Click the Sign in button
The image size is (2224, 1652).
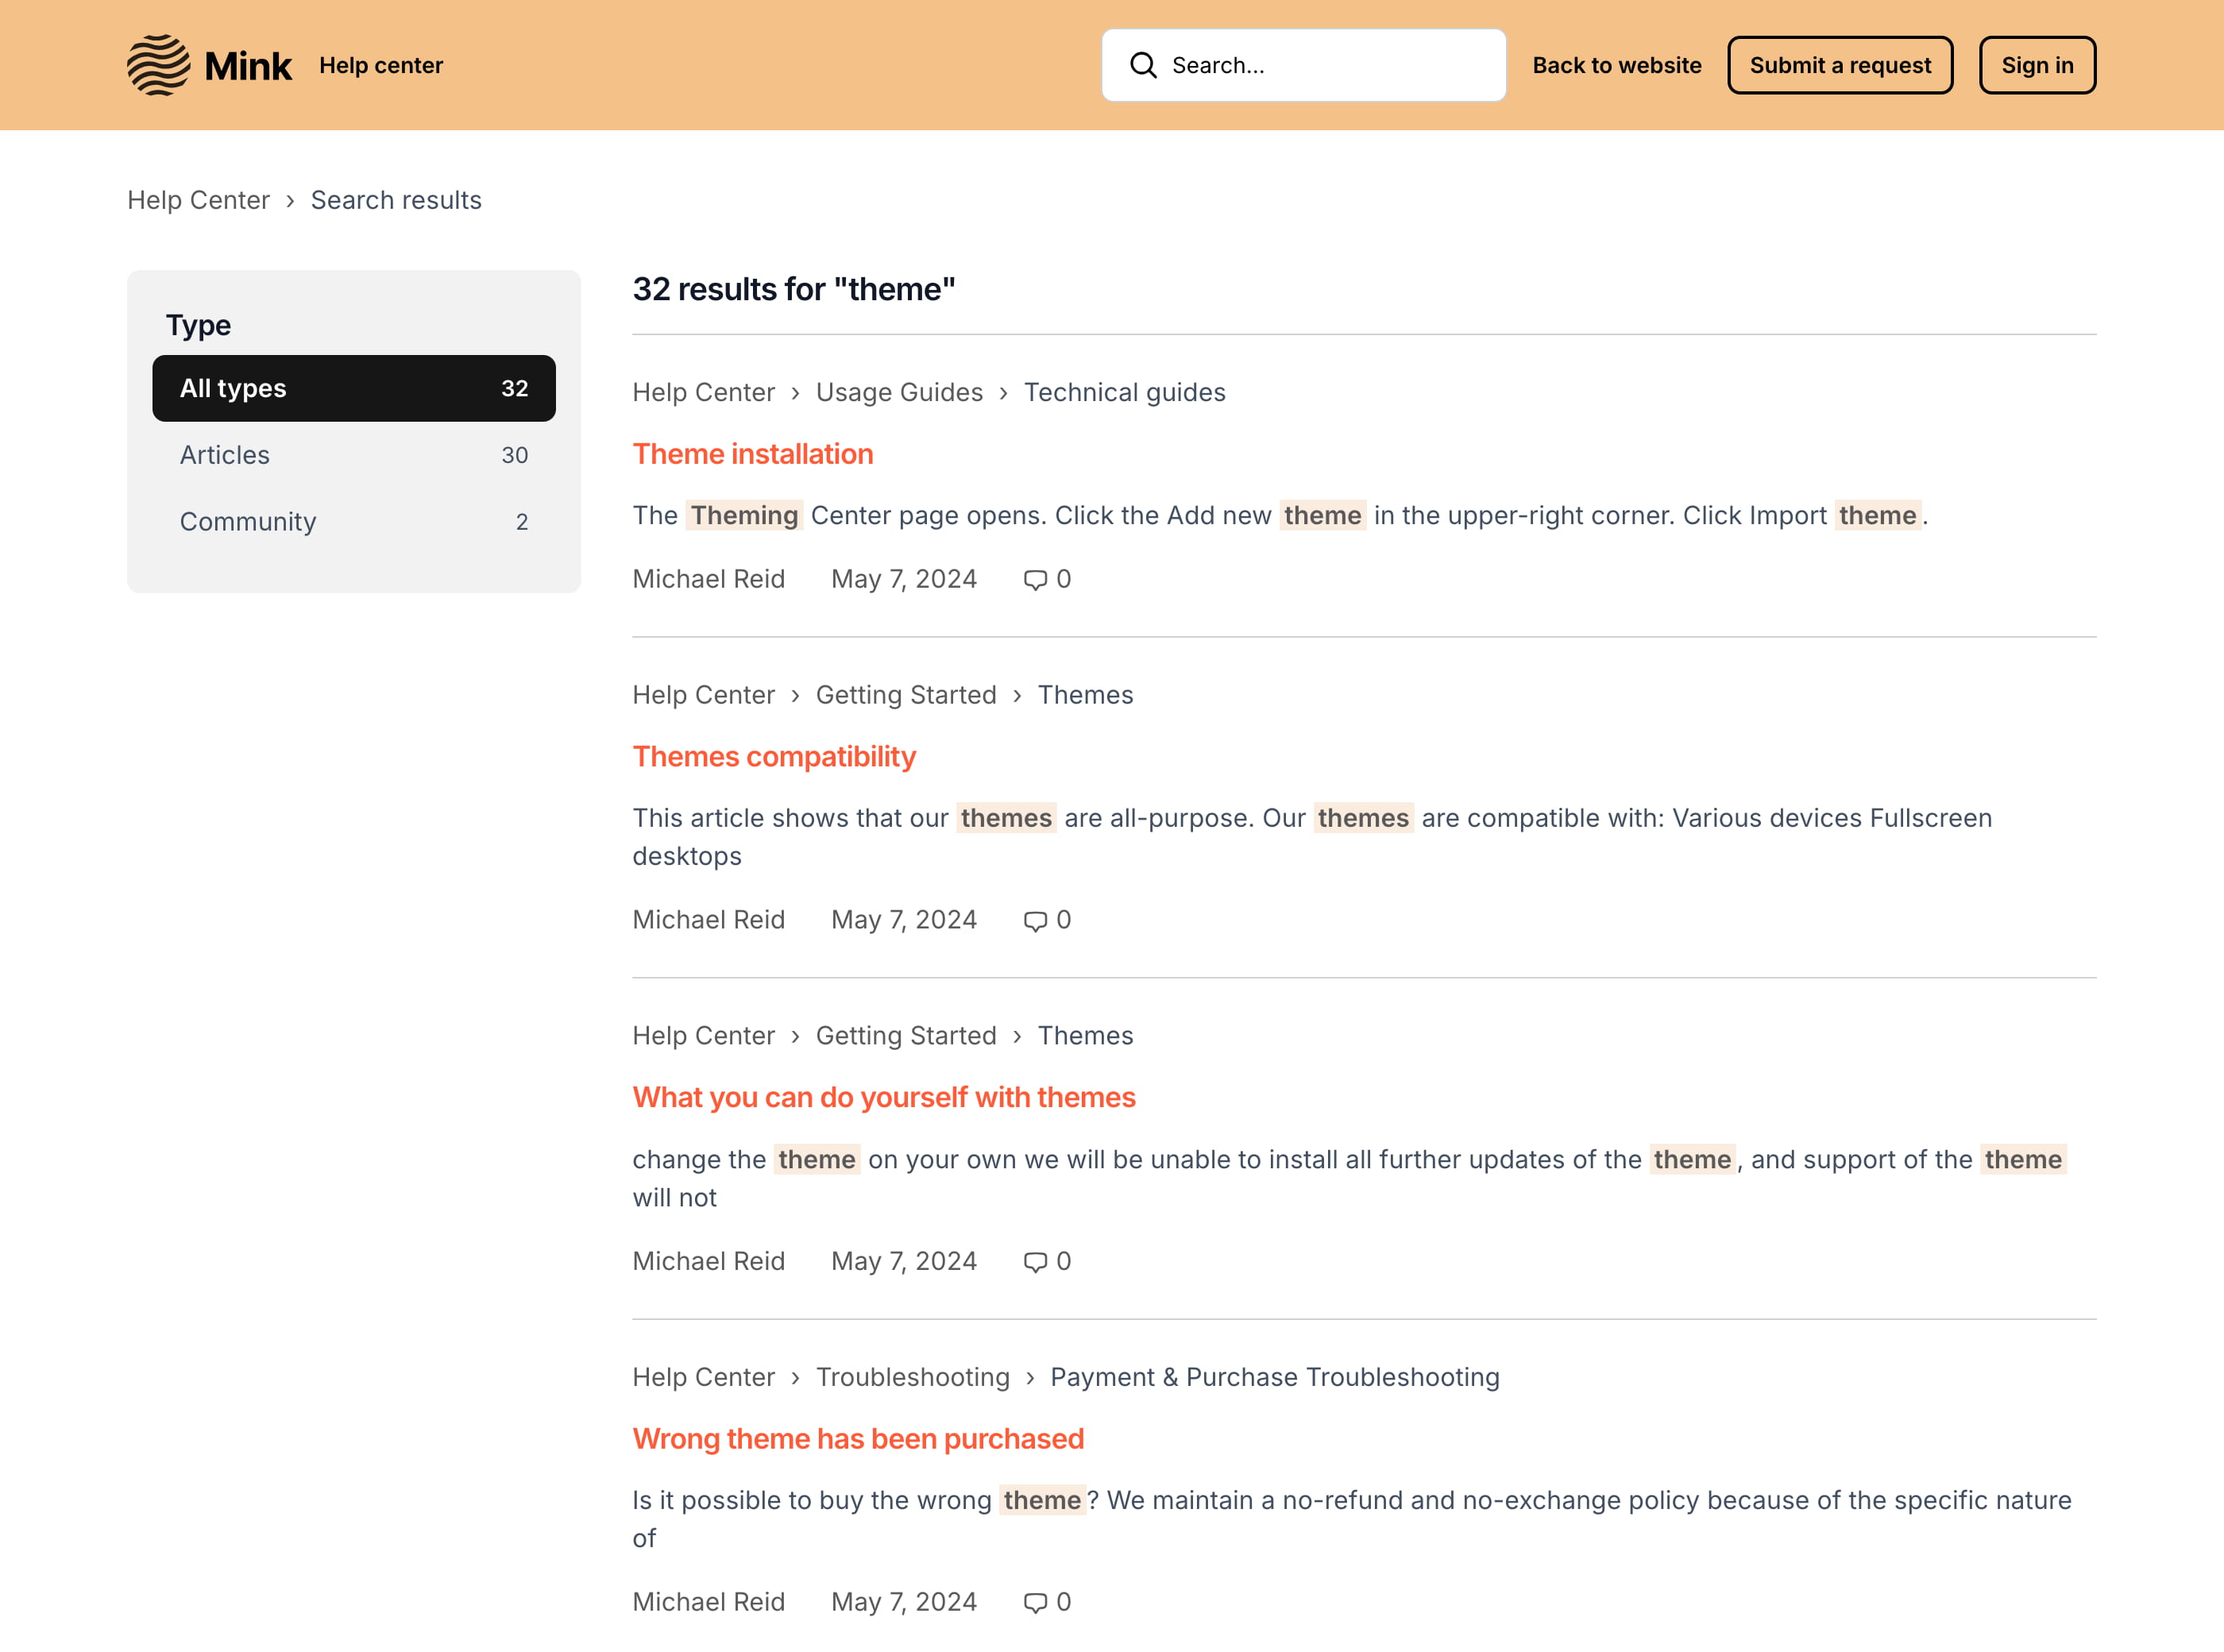tap(2037, 65)
